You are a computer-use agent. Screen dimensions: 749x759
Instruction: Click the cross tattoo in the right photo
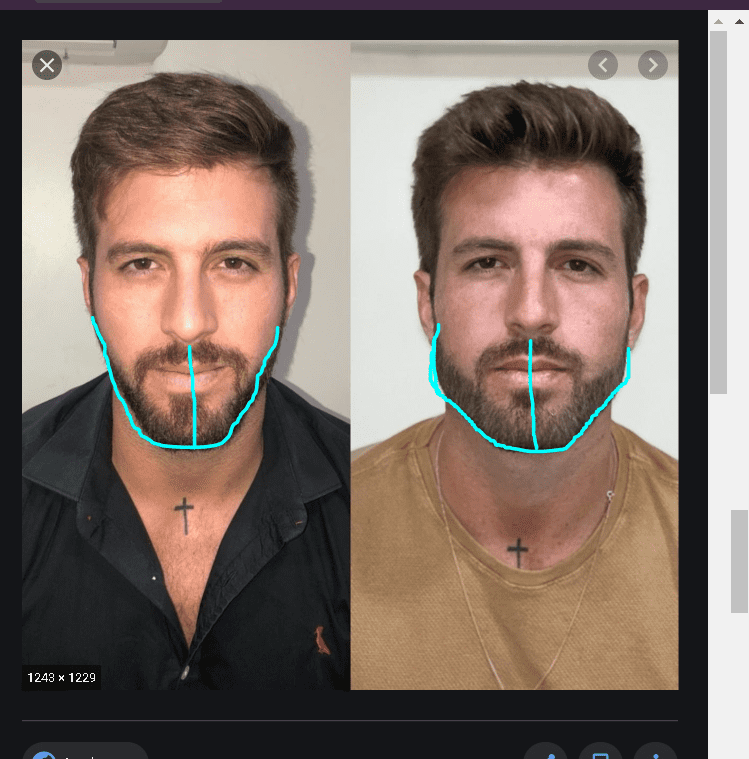[x=518, y=552]
